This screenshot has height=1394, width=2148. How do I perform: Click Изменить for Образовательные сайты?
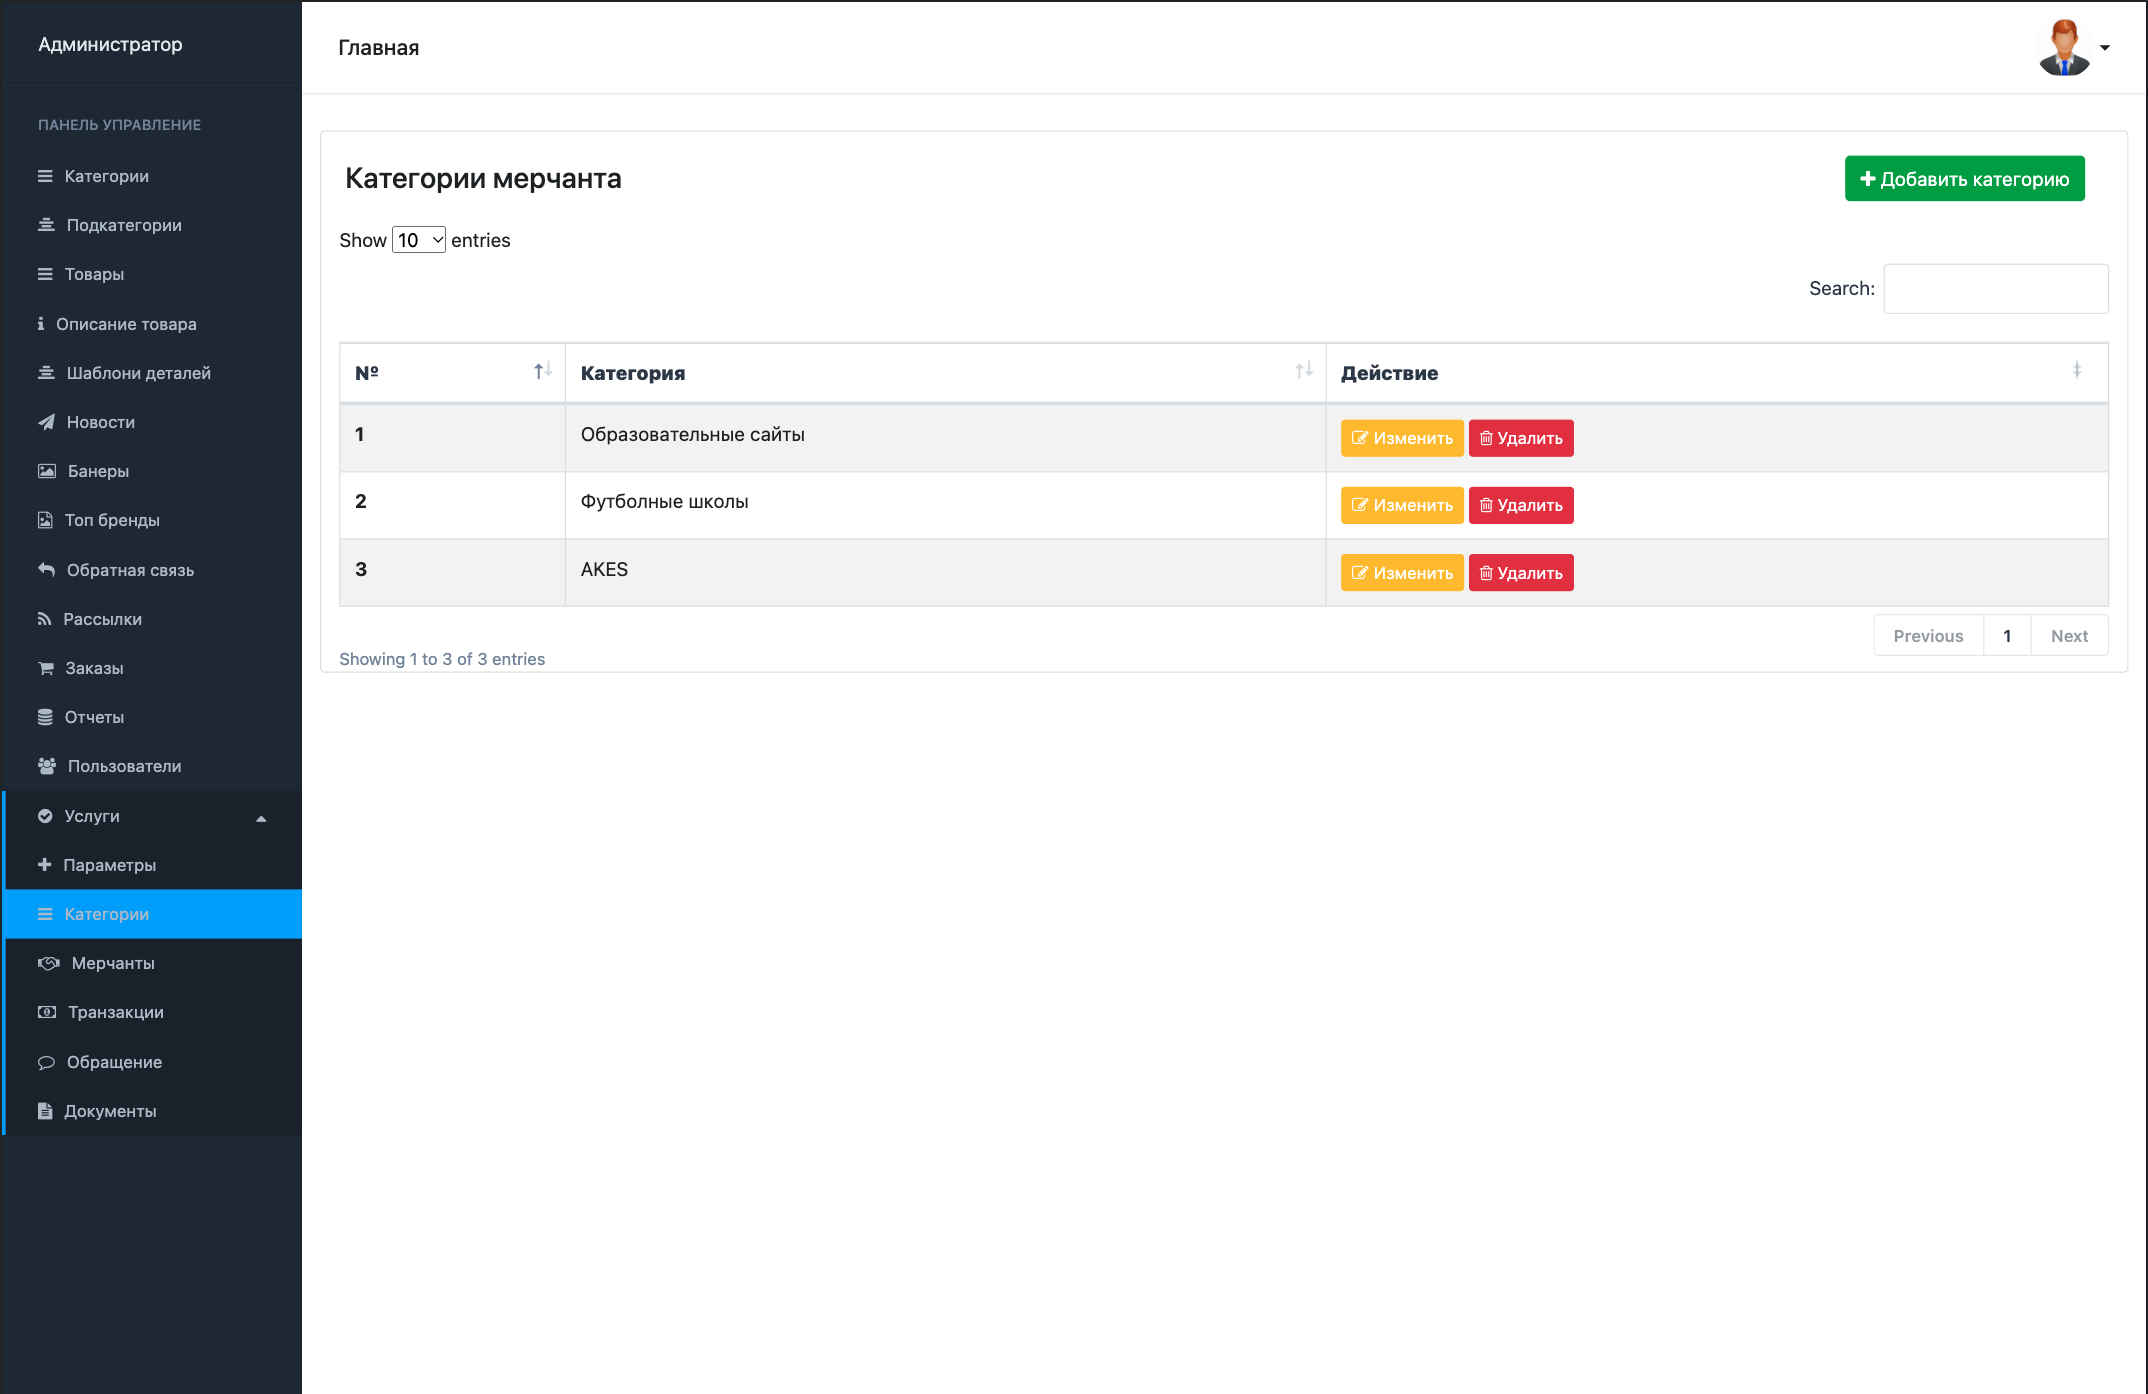pyautogui.click(x=1402, y=438)
